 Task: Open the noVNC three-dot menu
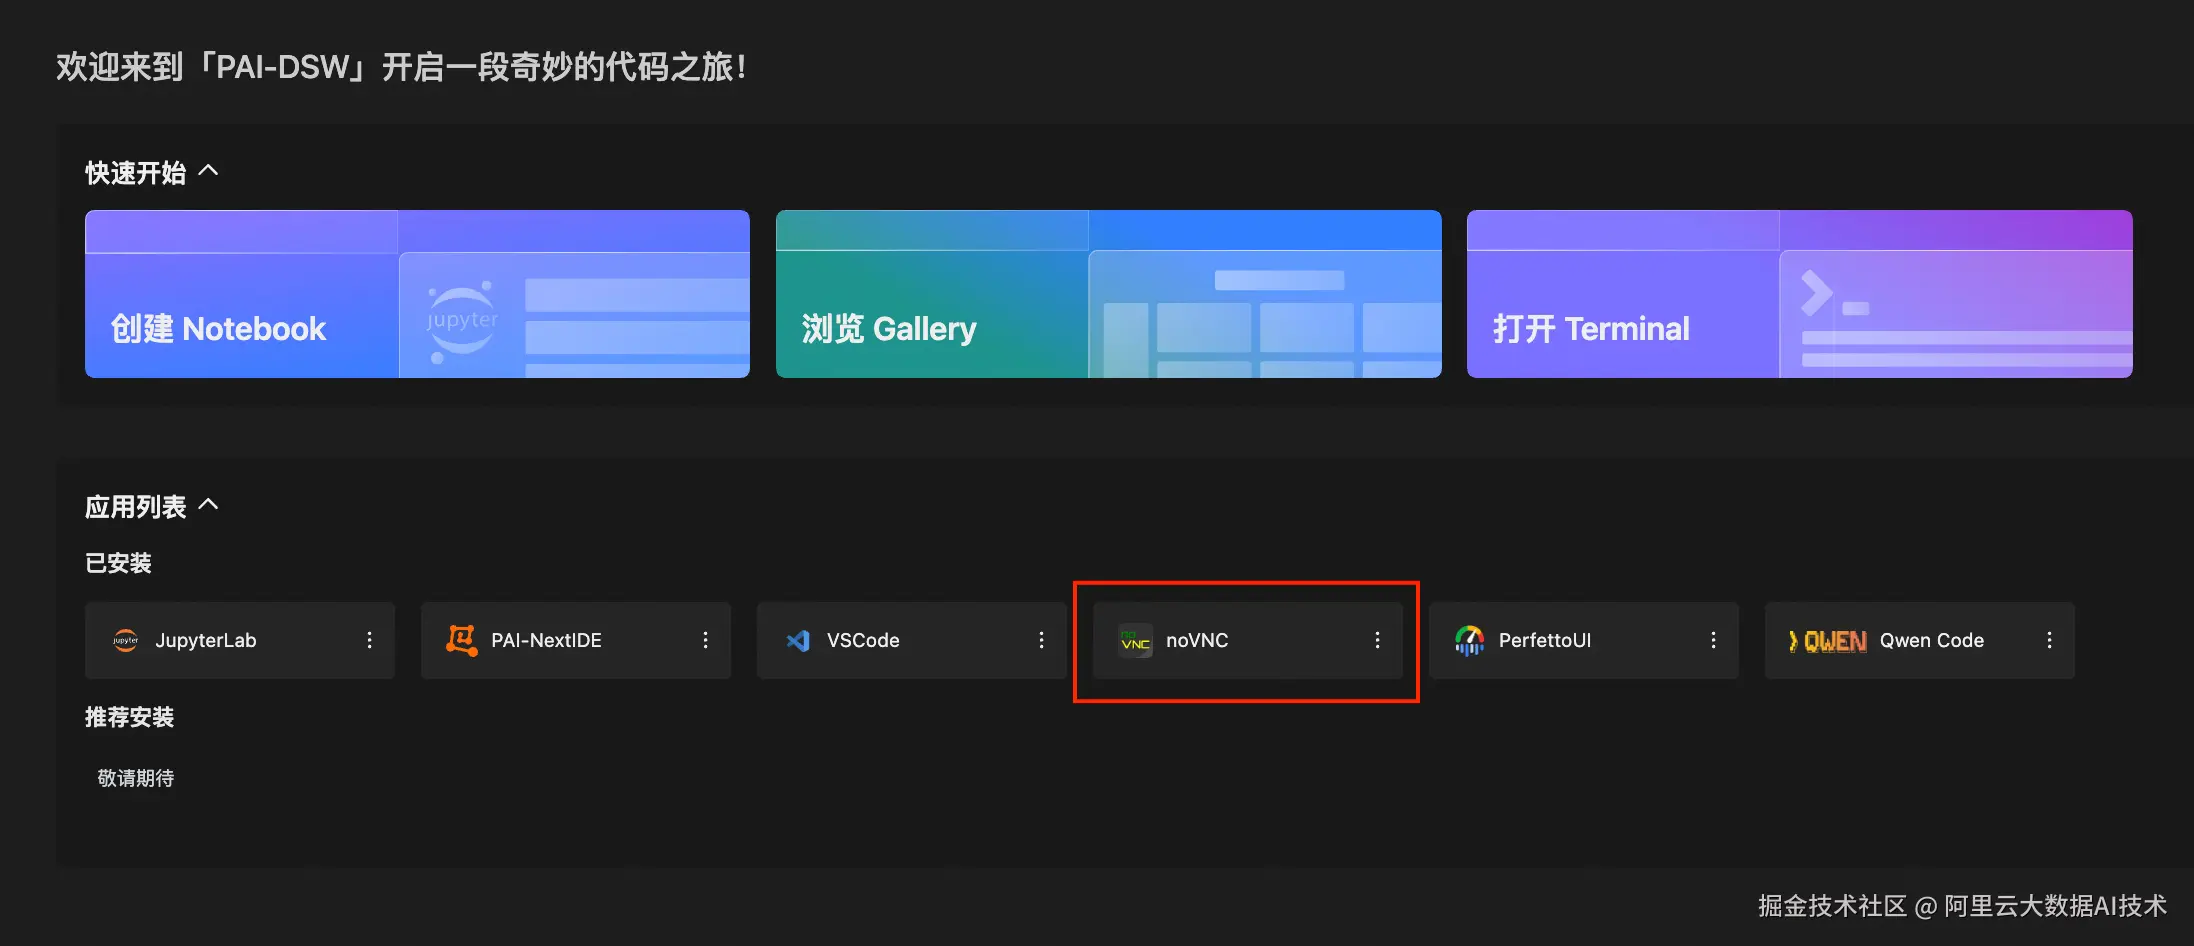(1377, 640)
